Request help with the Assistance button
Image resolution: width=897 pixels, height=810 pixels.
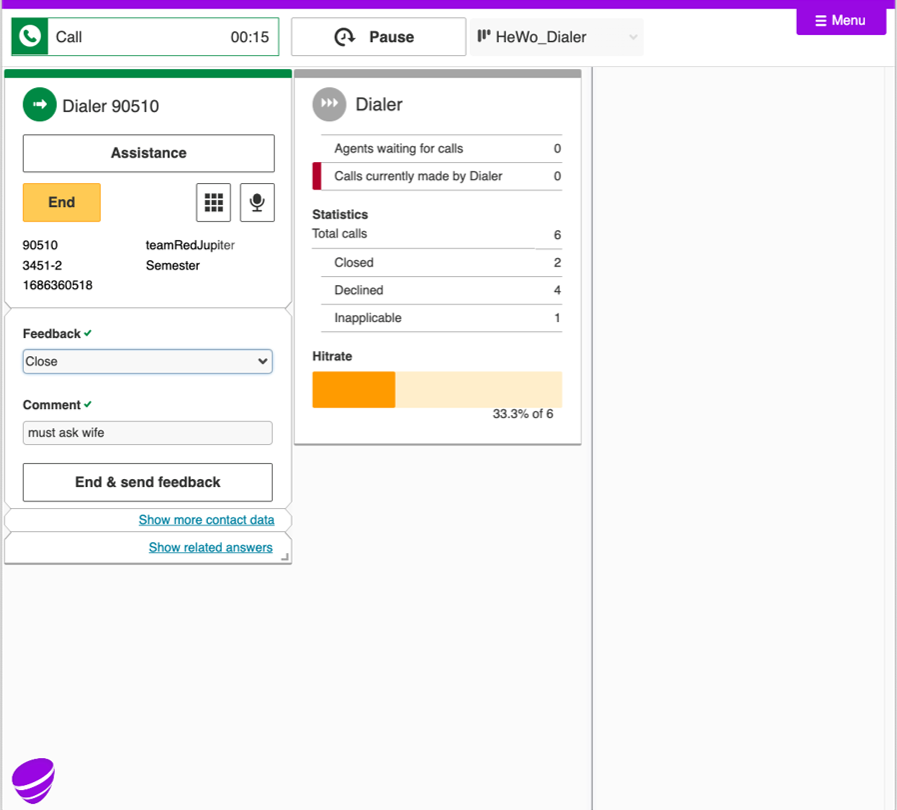tap(148, 153)
